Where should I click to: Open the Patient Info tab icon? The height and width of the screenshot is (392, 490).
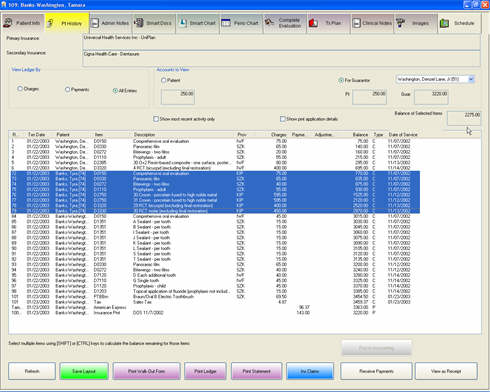tap(8, 23)
